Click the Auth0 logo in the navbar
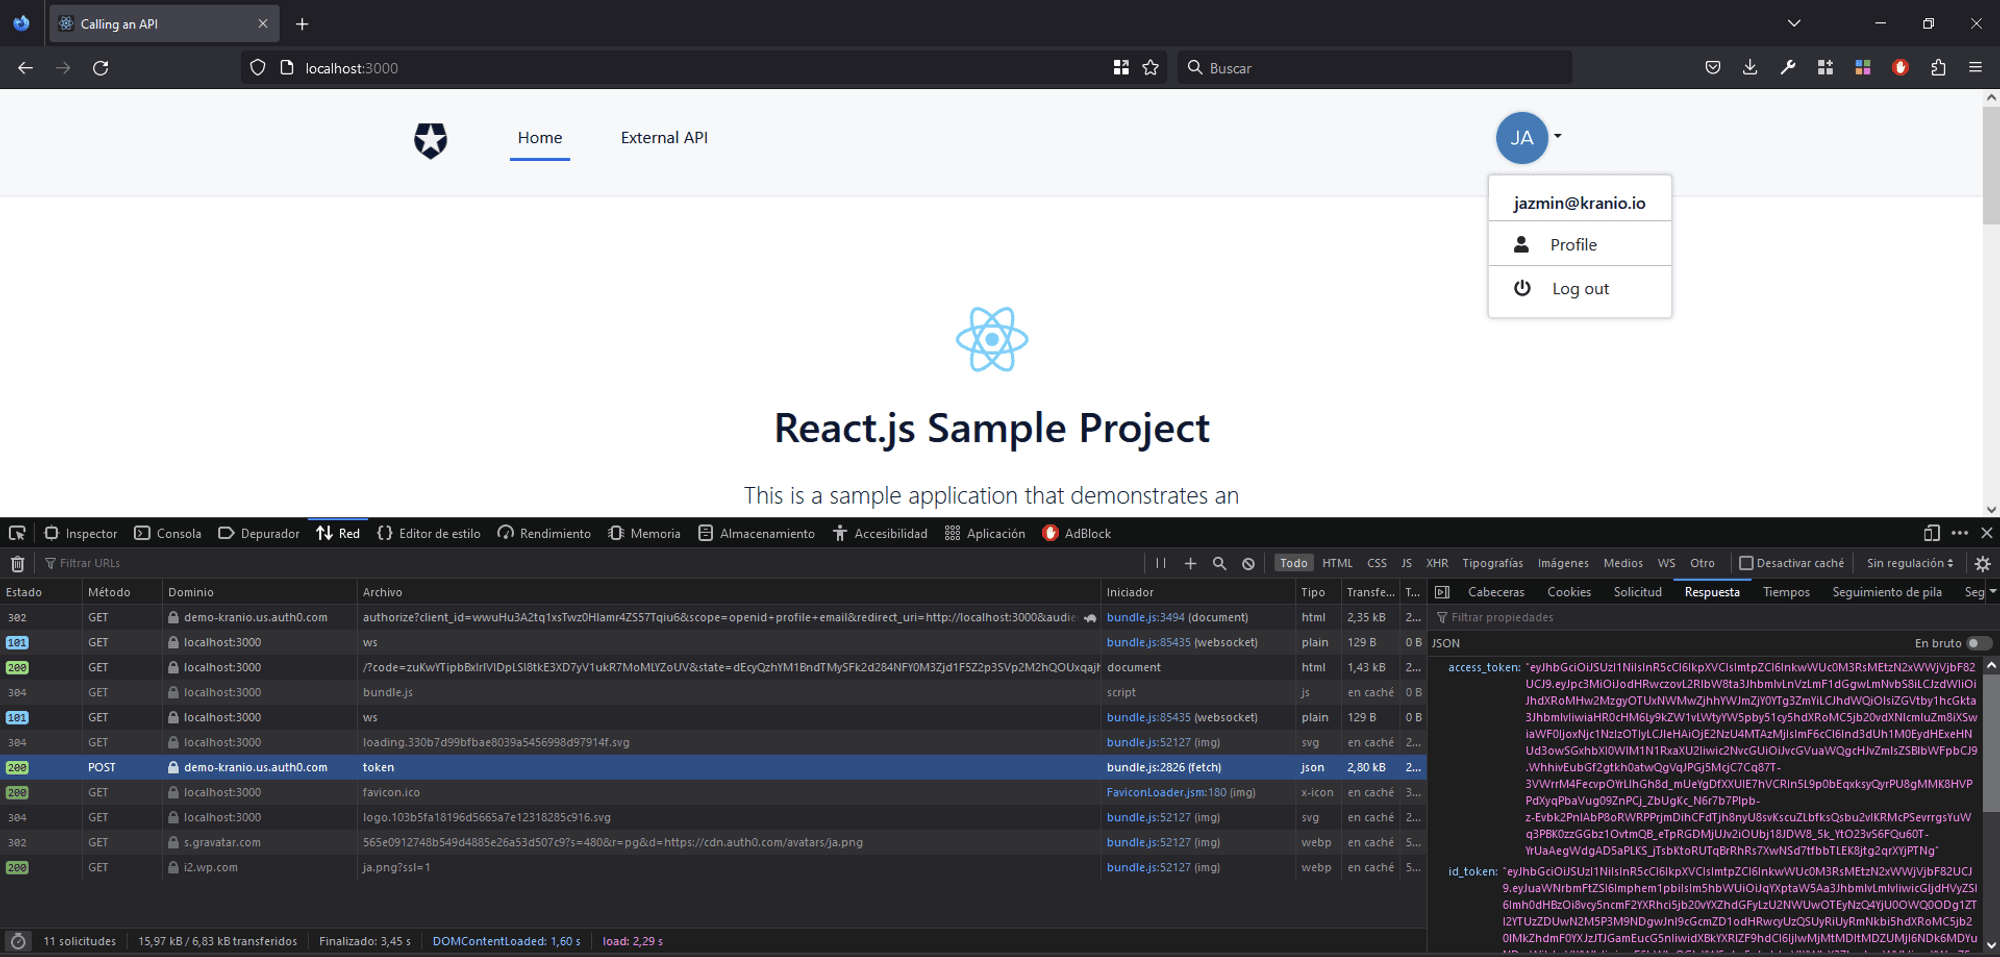 click(x=431, y=140)
